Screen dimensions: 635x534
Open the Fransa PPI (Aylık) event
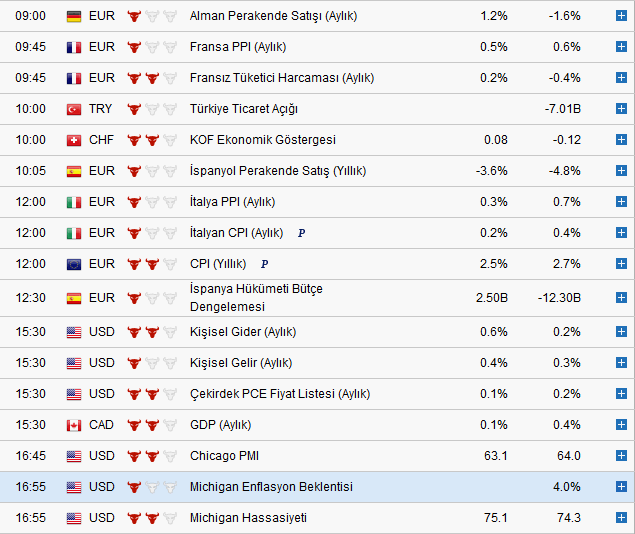[x=236, y=47]
